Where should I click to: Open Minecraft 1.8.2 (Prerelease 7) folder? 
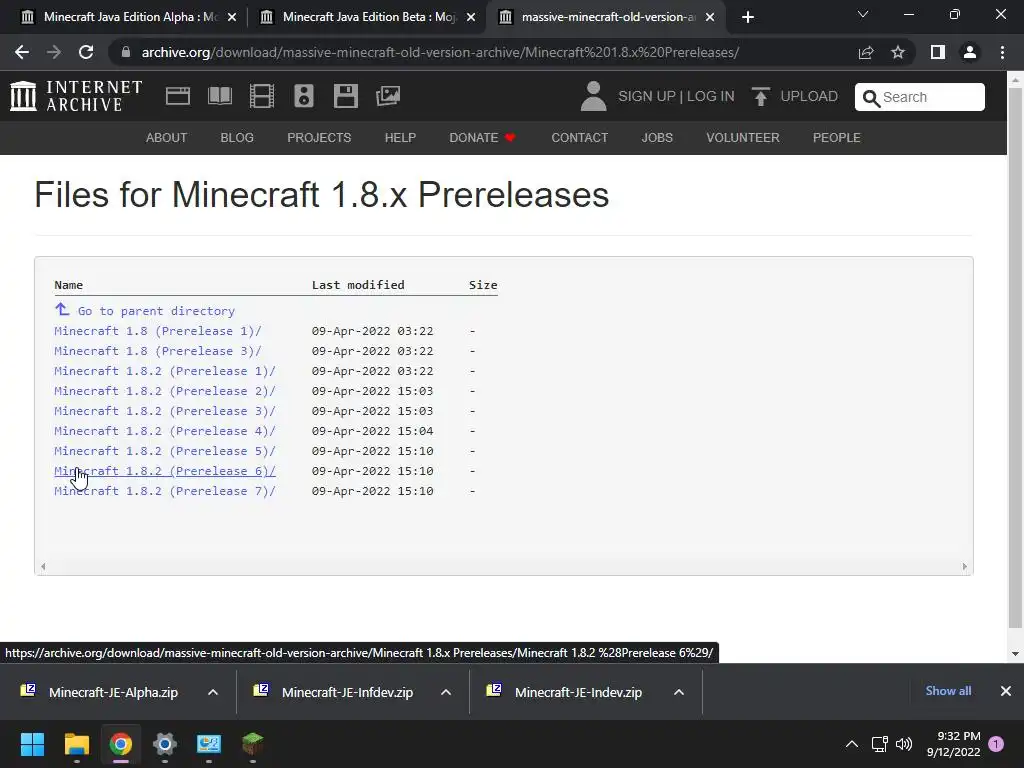click(165, 491)
